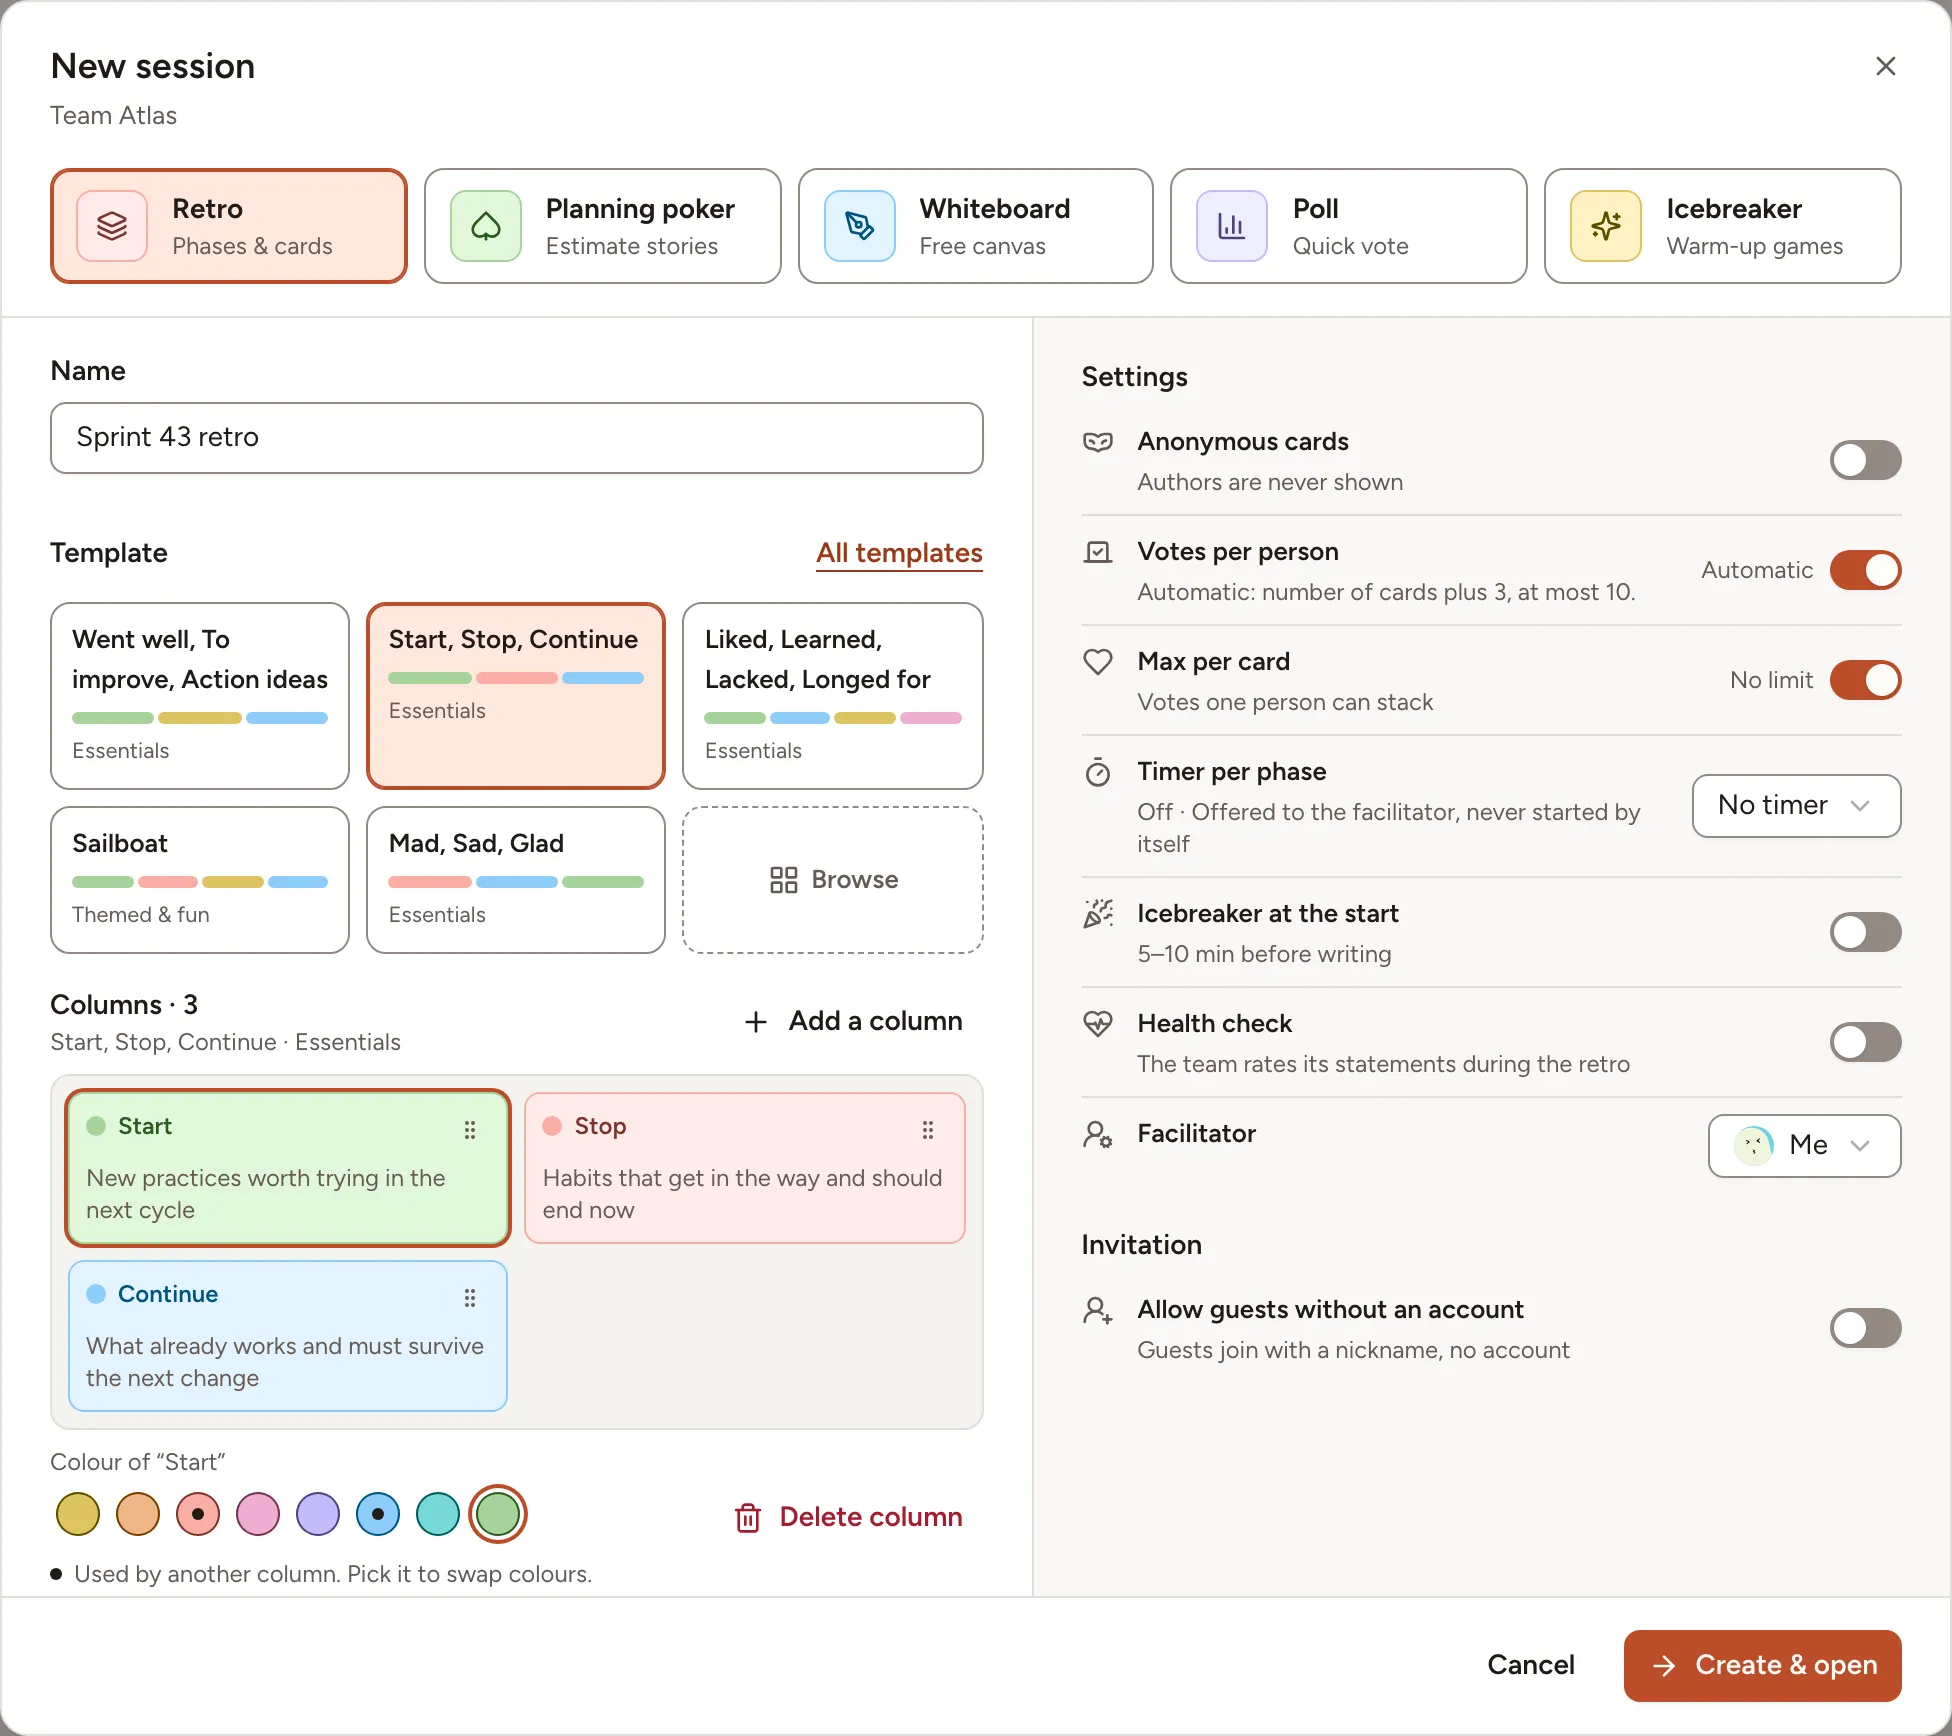Viewport: 1952px width, 1736px height.
Task: Click the Facilitator person-gear icon
Action: 1098,1134
